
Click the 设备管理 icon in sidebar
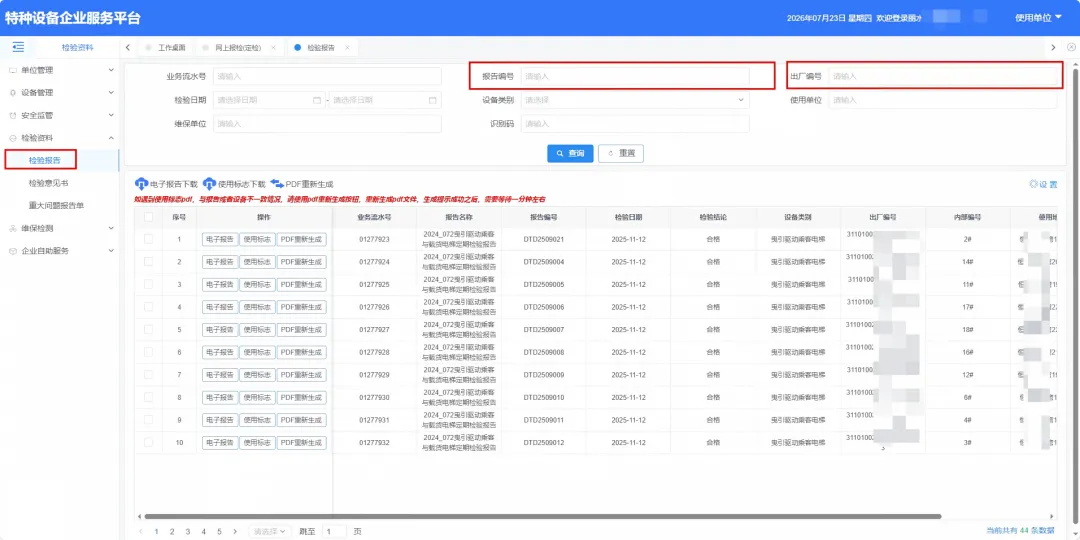click(12, 92)
